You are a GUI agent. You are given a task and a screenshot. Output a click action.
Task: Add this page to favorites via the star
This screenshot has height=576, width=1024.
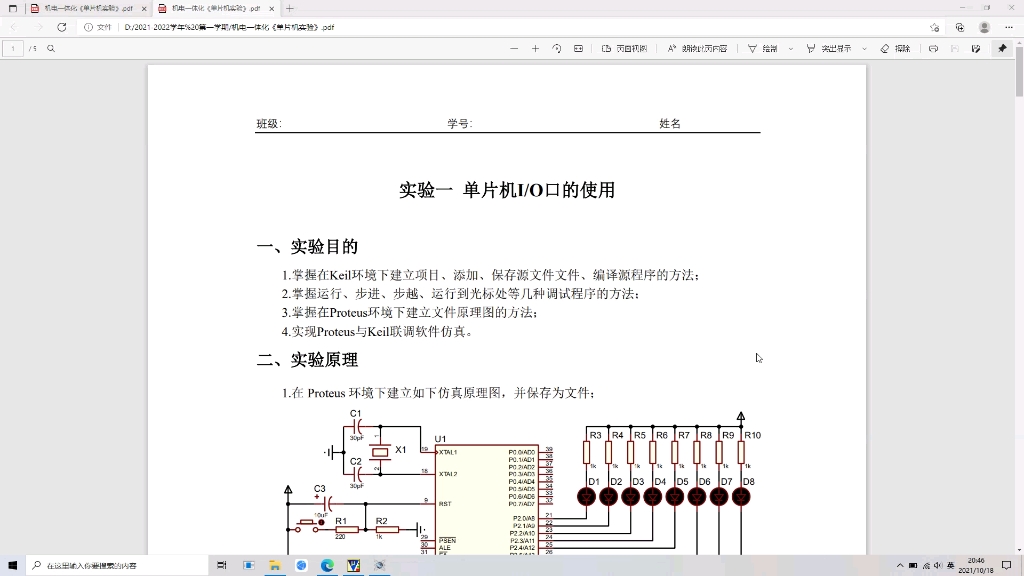(x=936, y=28)
